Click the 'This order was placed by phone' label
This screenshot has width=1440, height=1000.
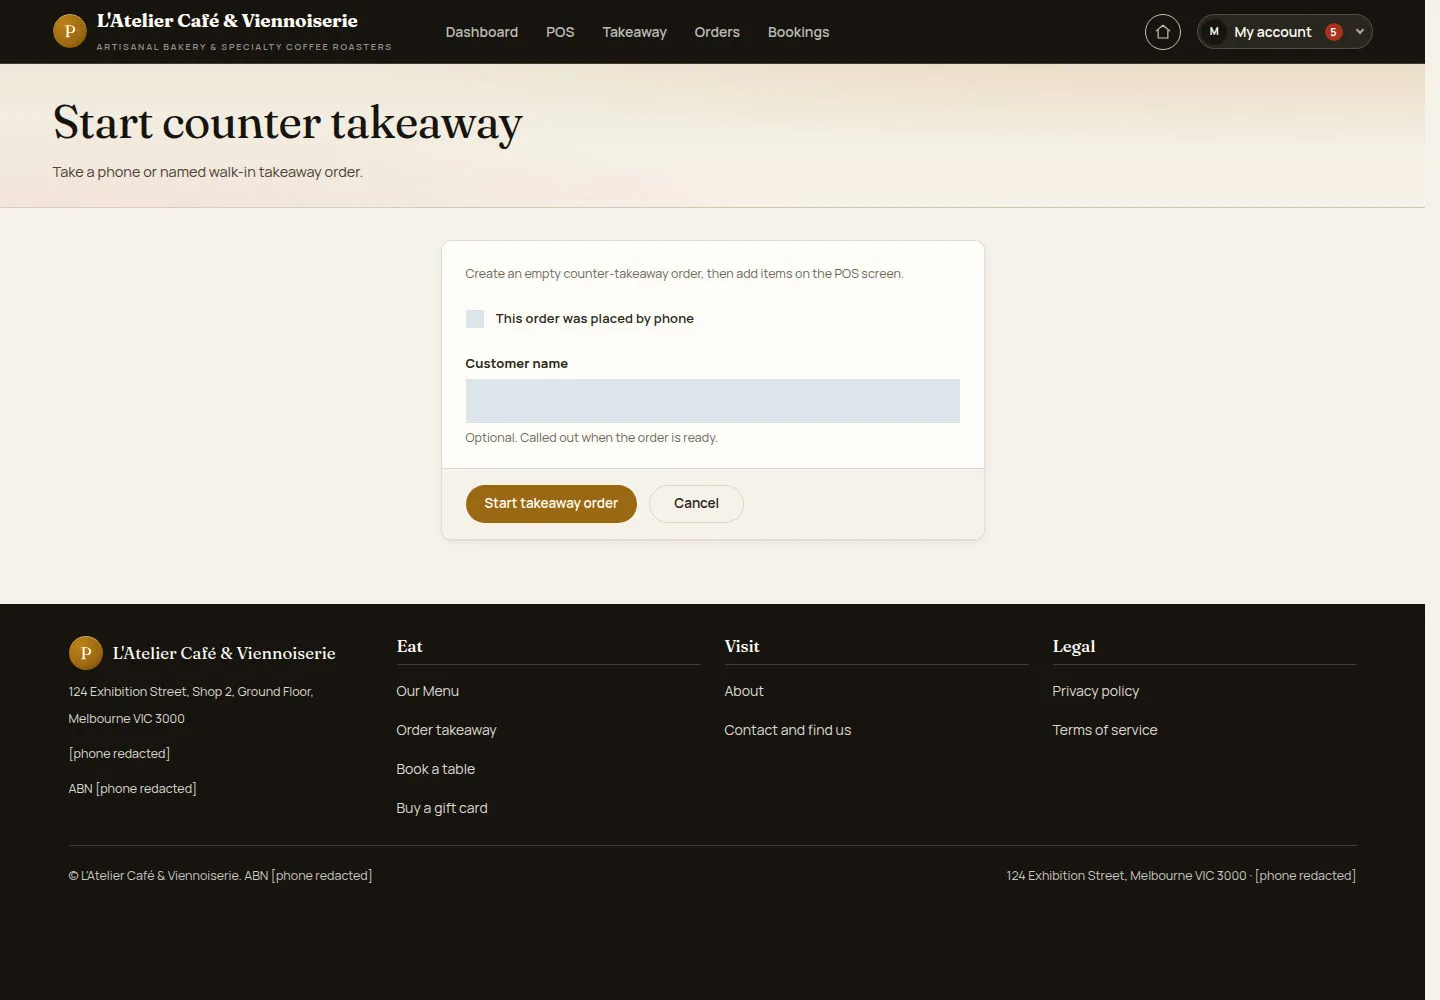[594, 319]
